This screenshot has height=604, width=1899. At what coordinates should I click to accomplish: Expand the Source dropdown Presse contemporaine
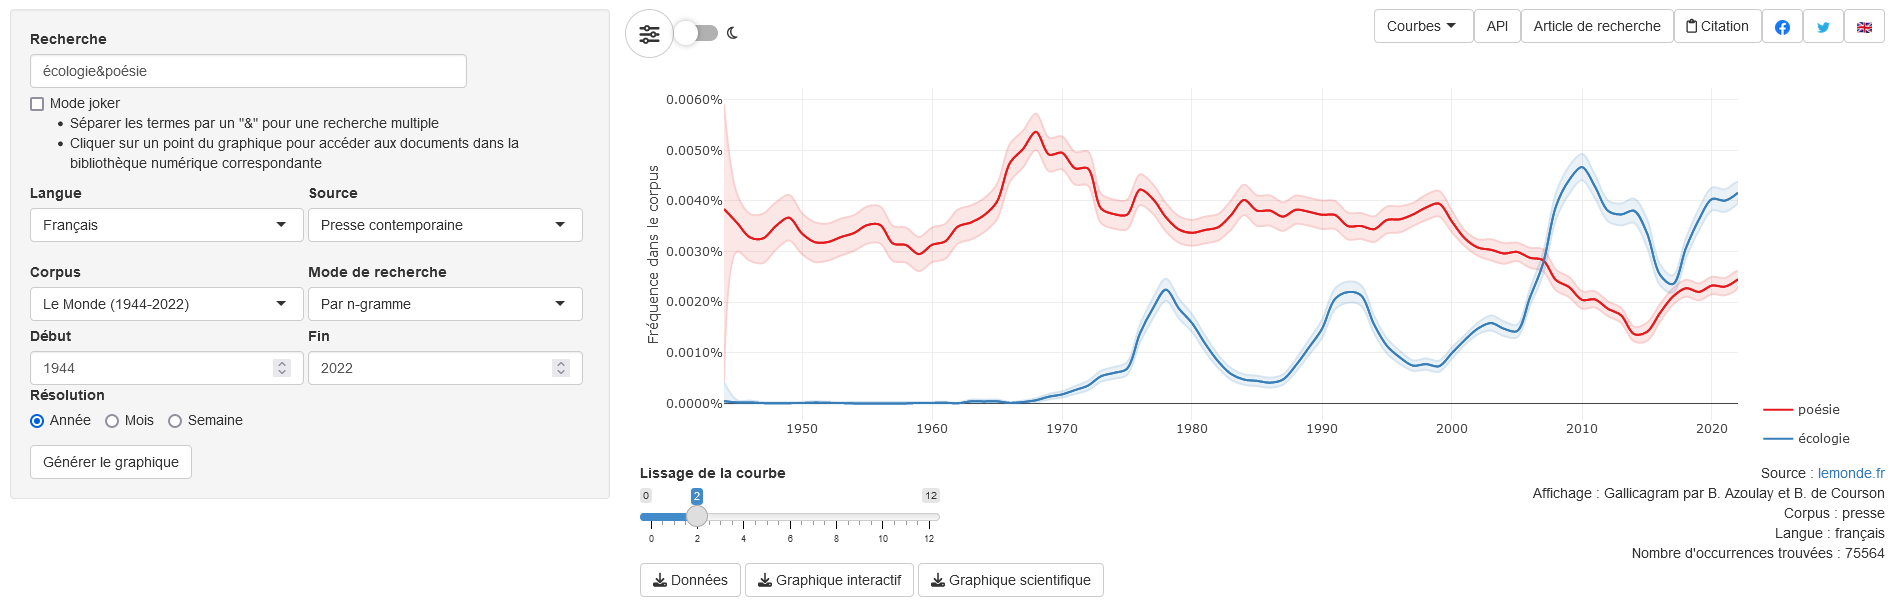coord(445,225)
